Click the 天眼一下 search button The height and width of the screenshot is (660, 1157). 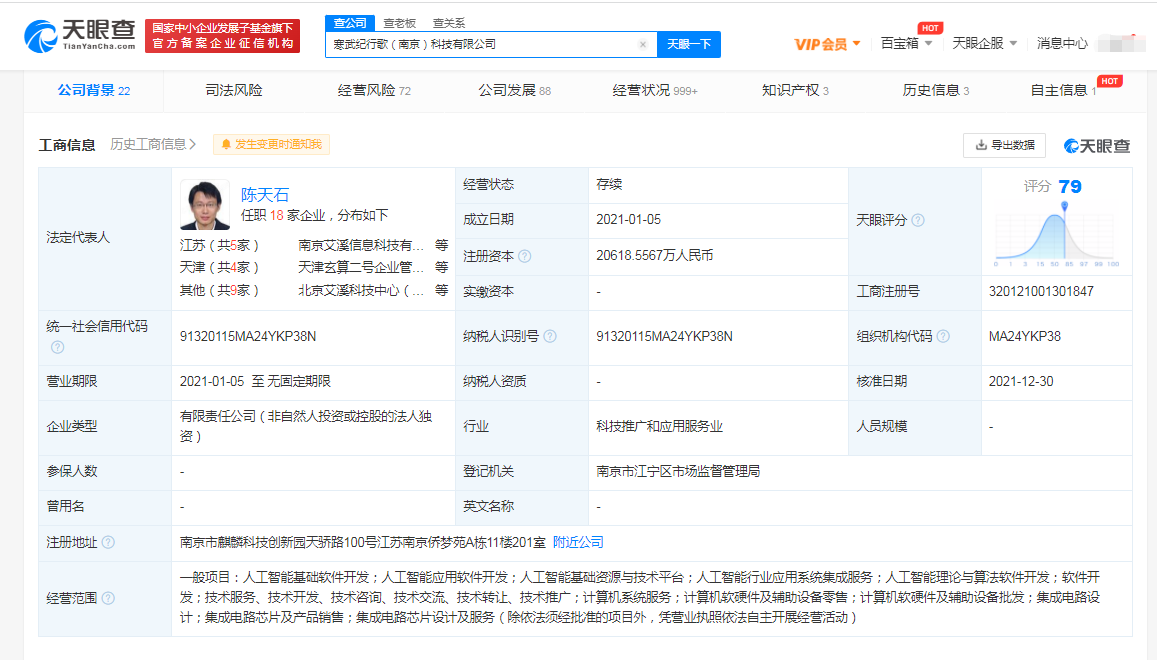tap(688, 44)
